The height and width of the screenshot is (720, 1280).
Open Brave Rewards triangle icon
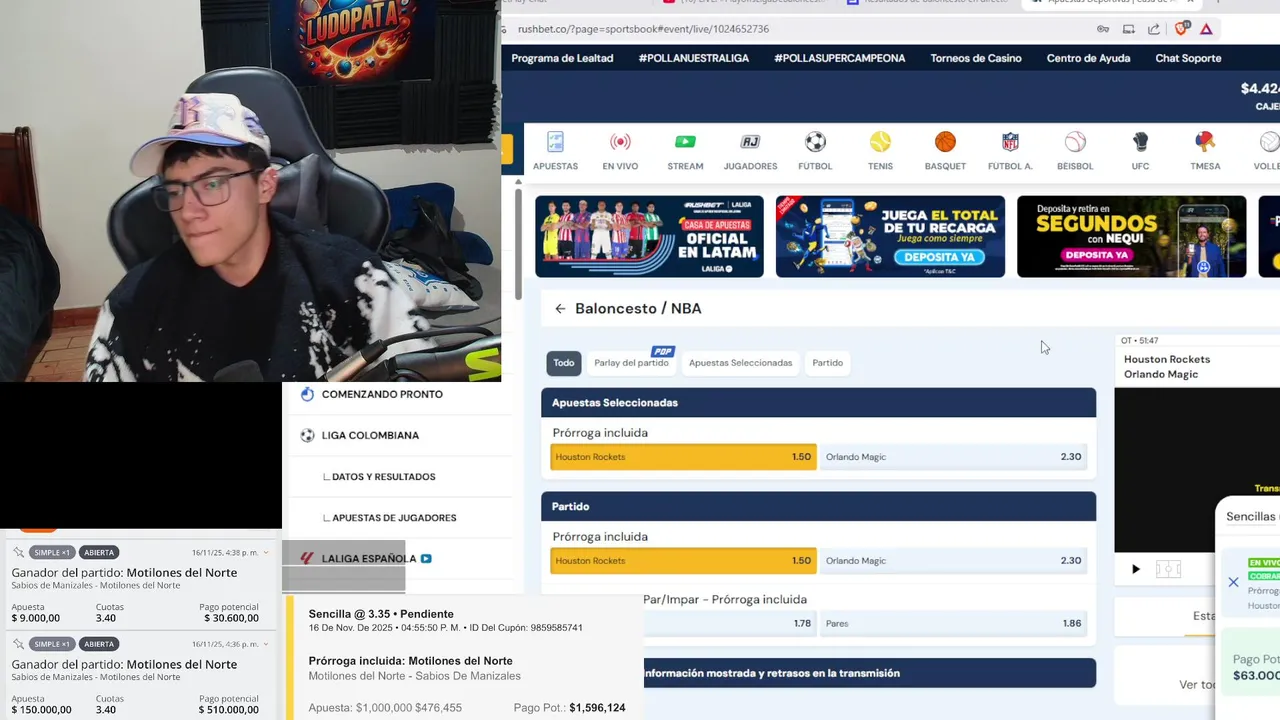point(1206,29)
